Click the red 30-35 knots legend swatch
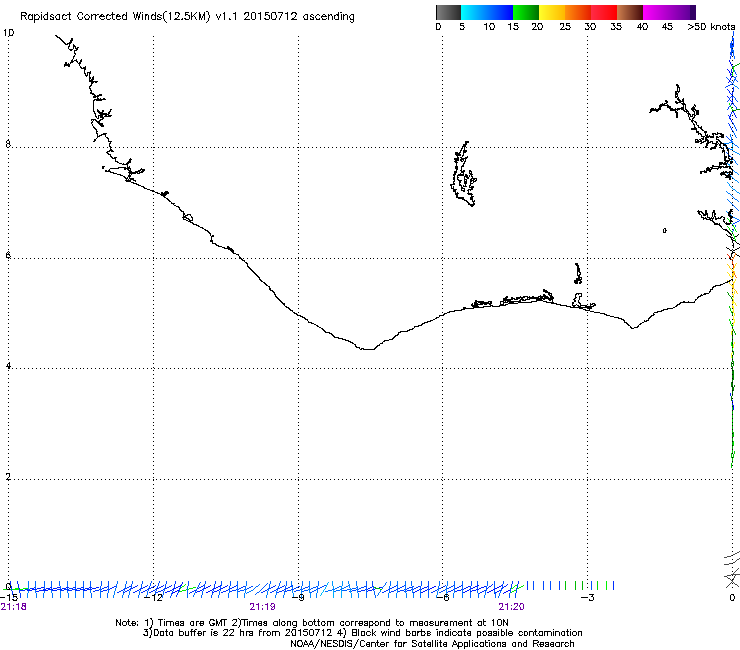 604,12
